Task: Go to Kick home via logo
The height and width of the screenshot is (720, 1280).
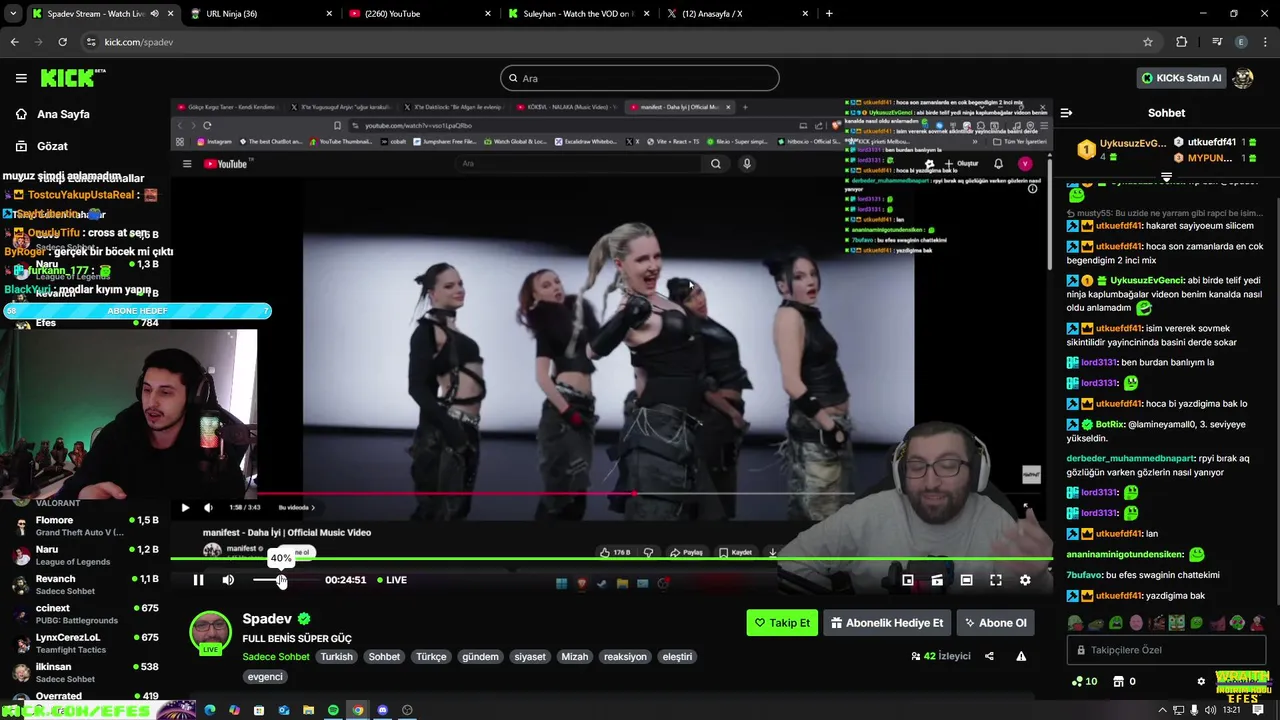Action: tap(72, 78)
